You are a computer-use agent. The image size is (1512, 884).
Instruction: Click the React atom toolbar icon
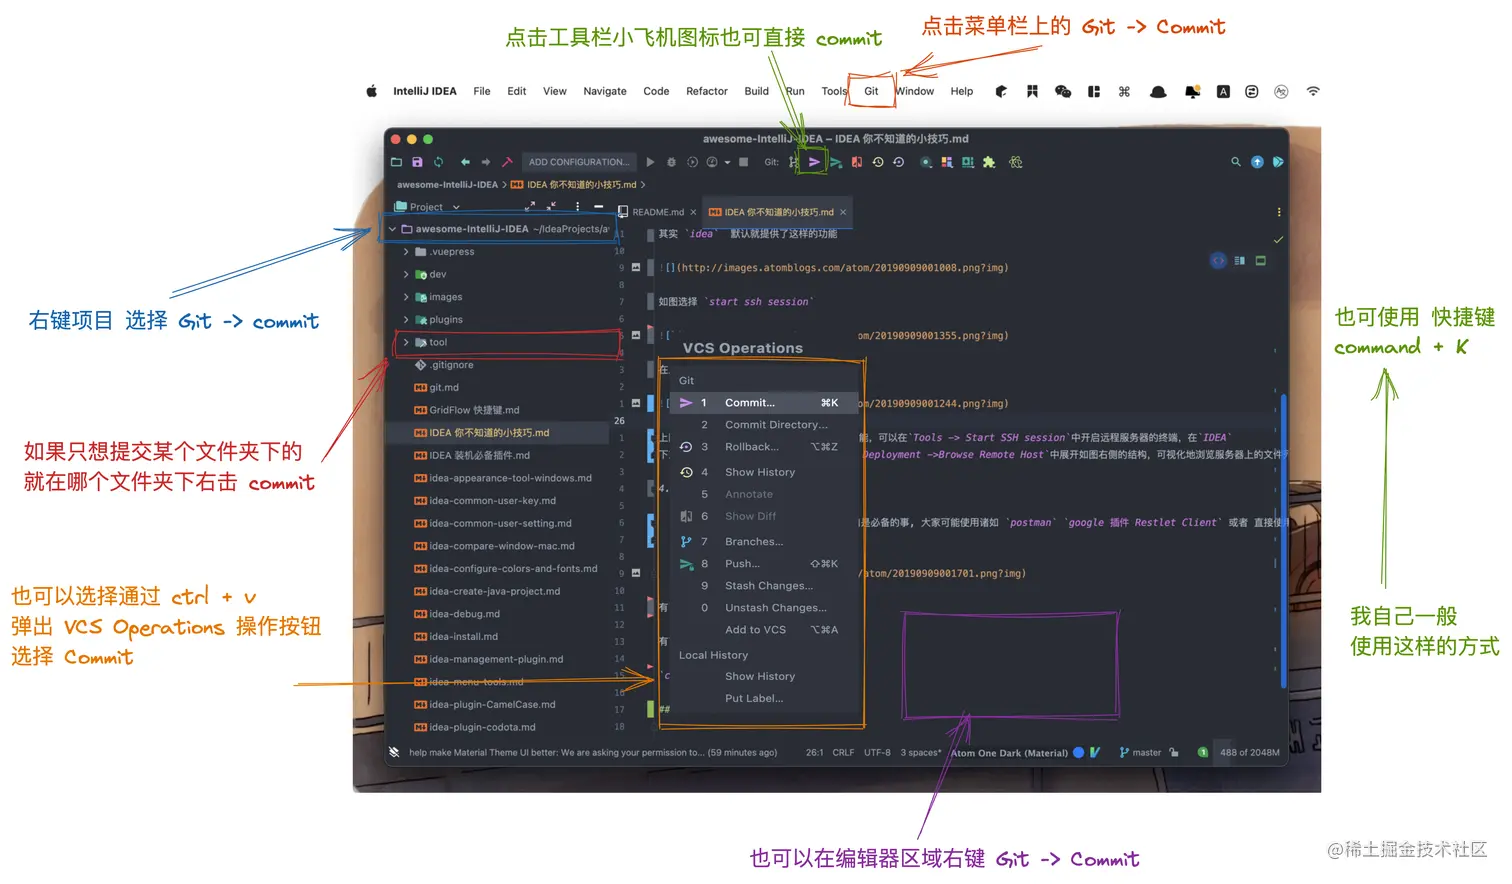(x=1016, y=162)
